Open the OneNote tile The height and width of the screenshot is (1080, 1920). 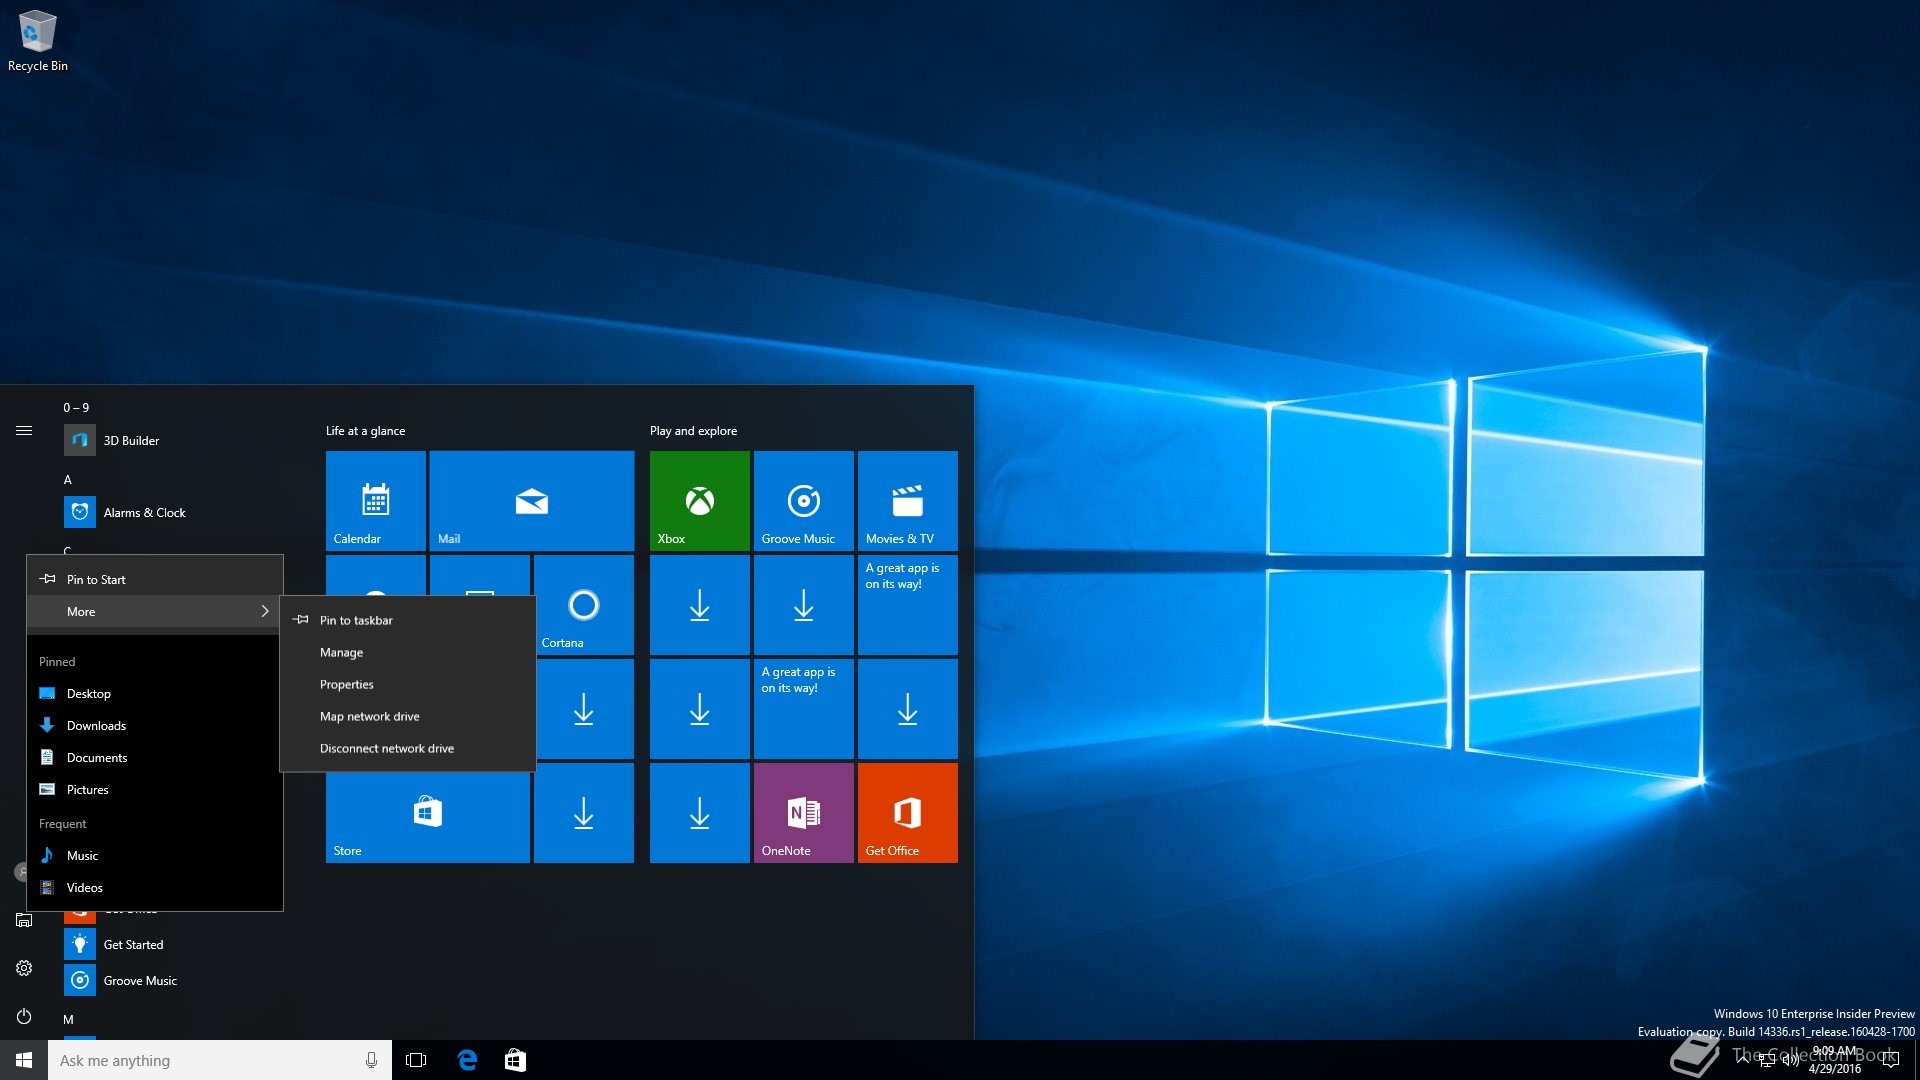point(804,812)
